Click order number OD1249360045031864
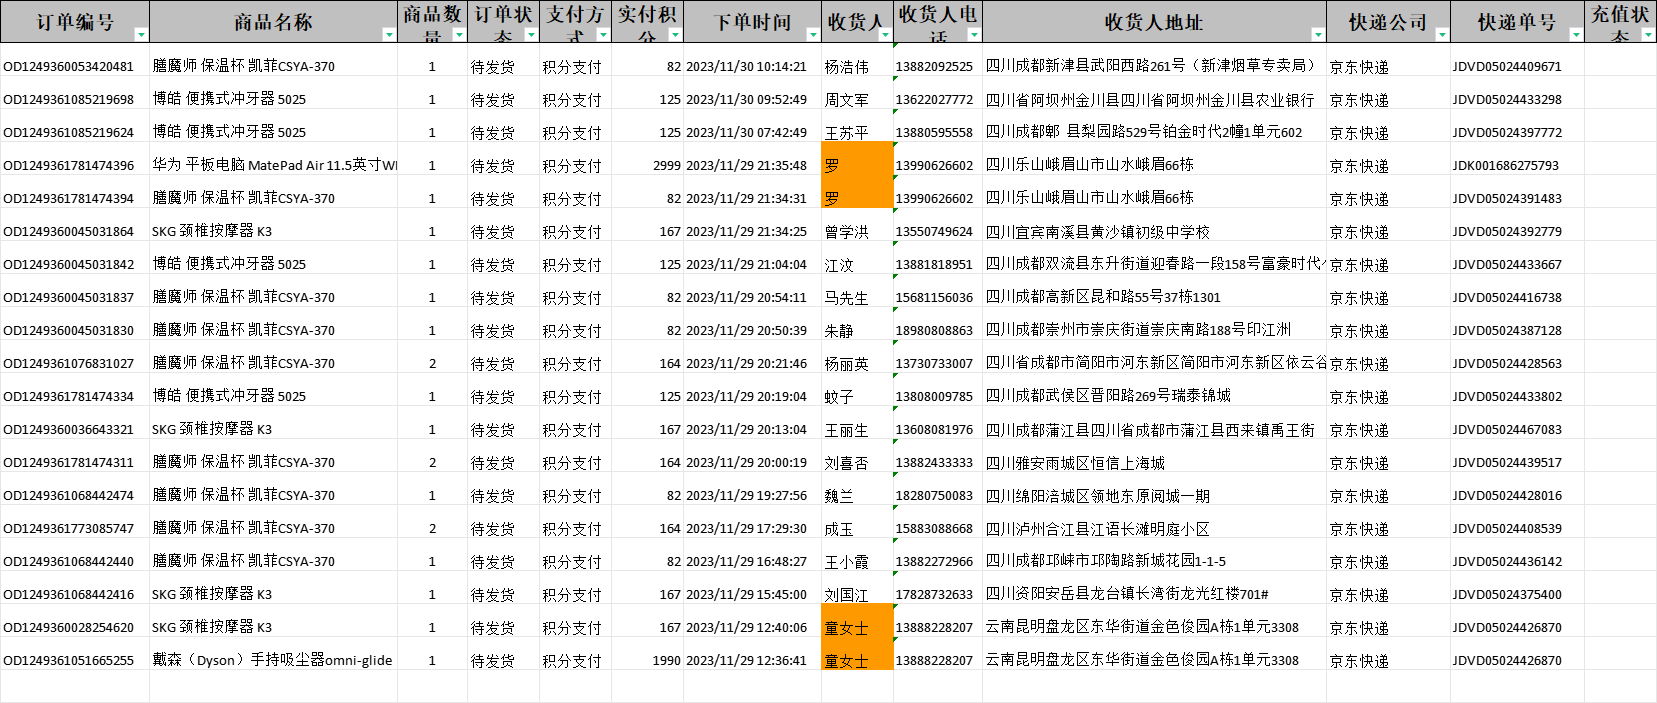Screen dimensions: 1657x703 (x=69, y=232)
